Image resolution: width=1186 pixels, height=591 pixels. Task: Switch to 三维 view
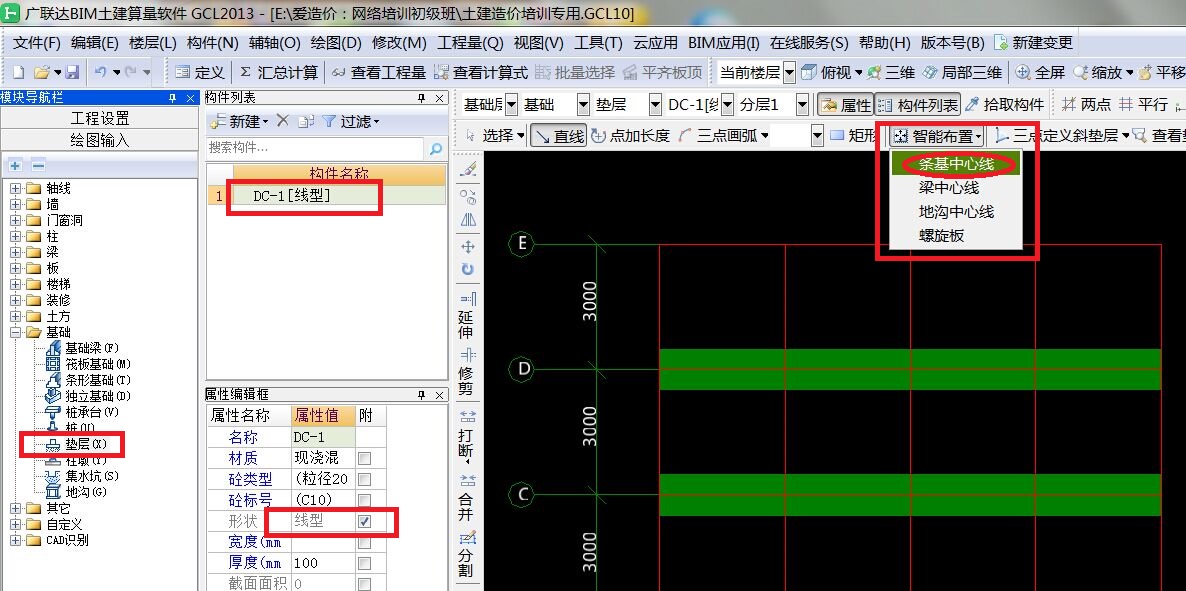coord(892,73)
